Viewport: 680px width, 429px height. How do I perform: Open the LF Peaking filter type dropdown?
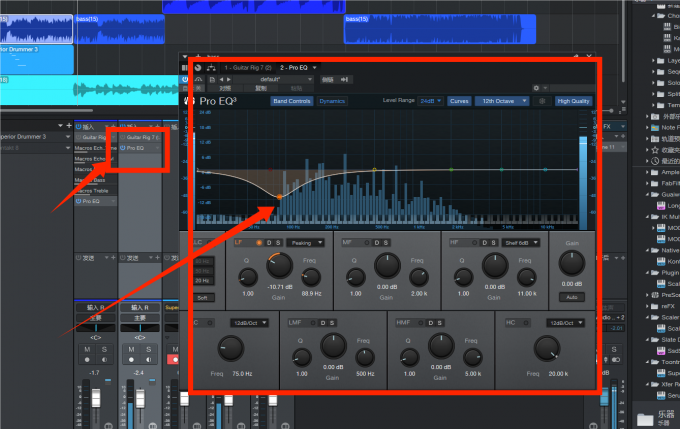click(x=305, y=243)
